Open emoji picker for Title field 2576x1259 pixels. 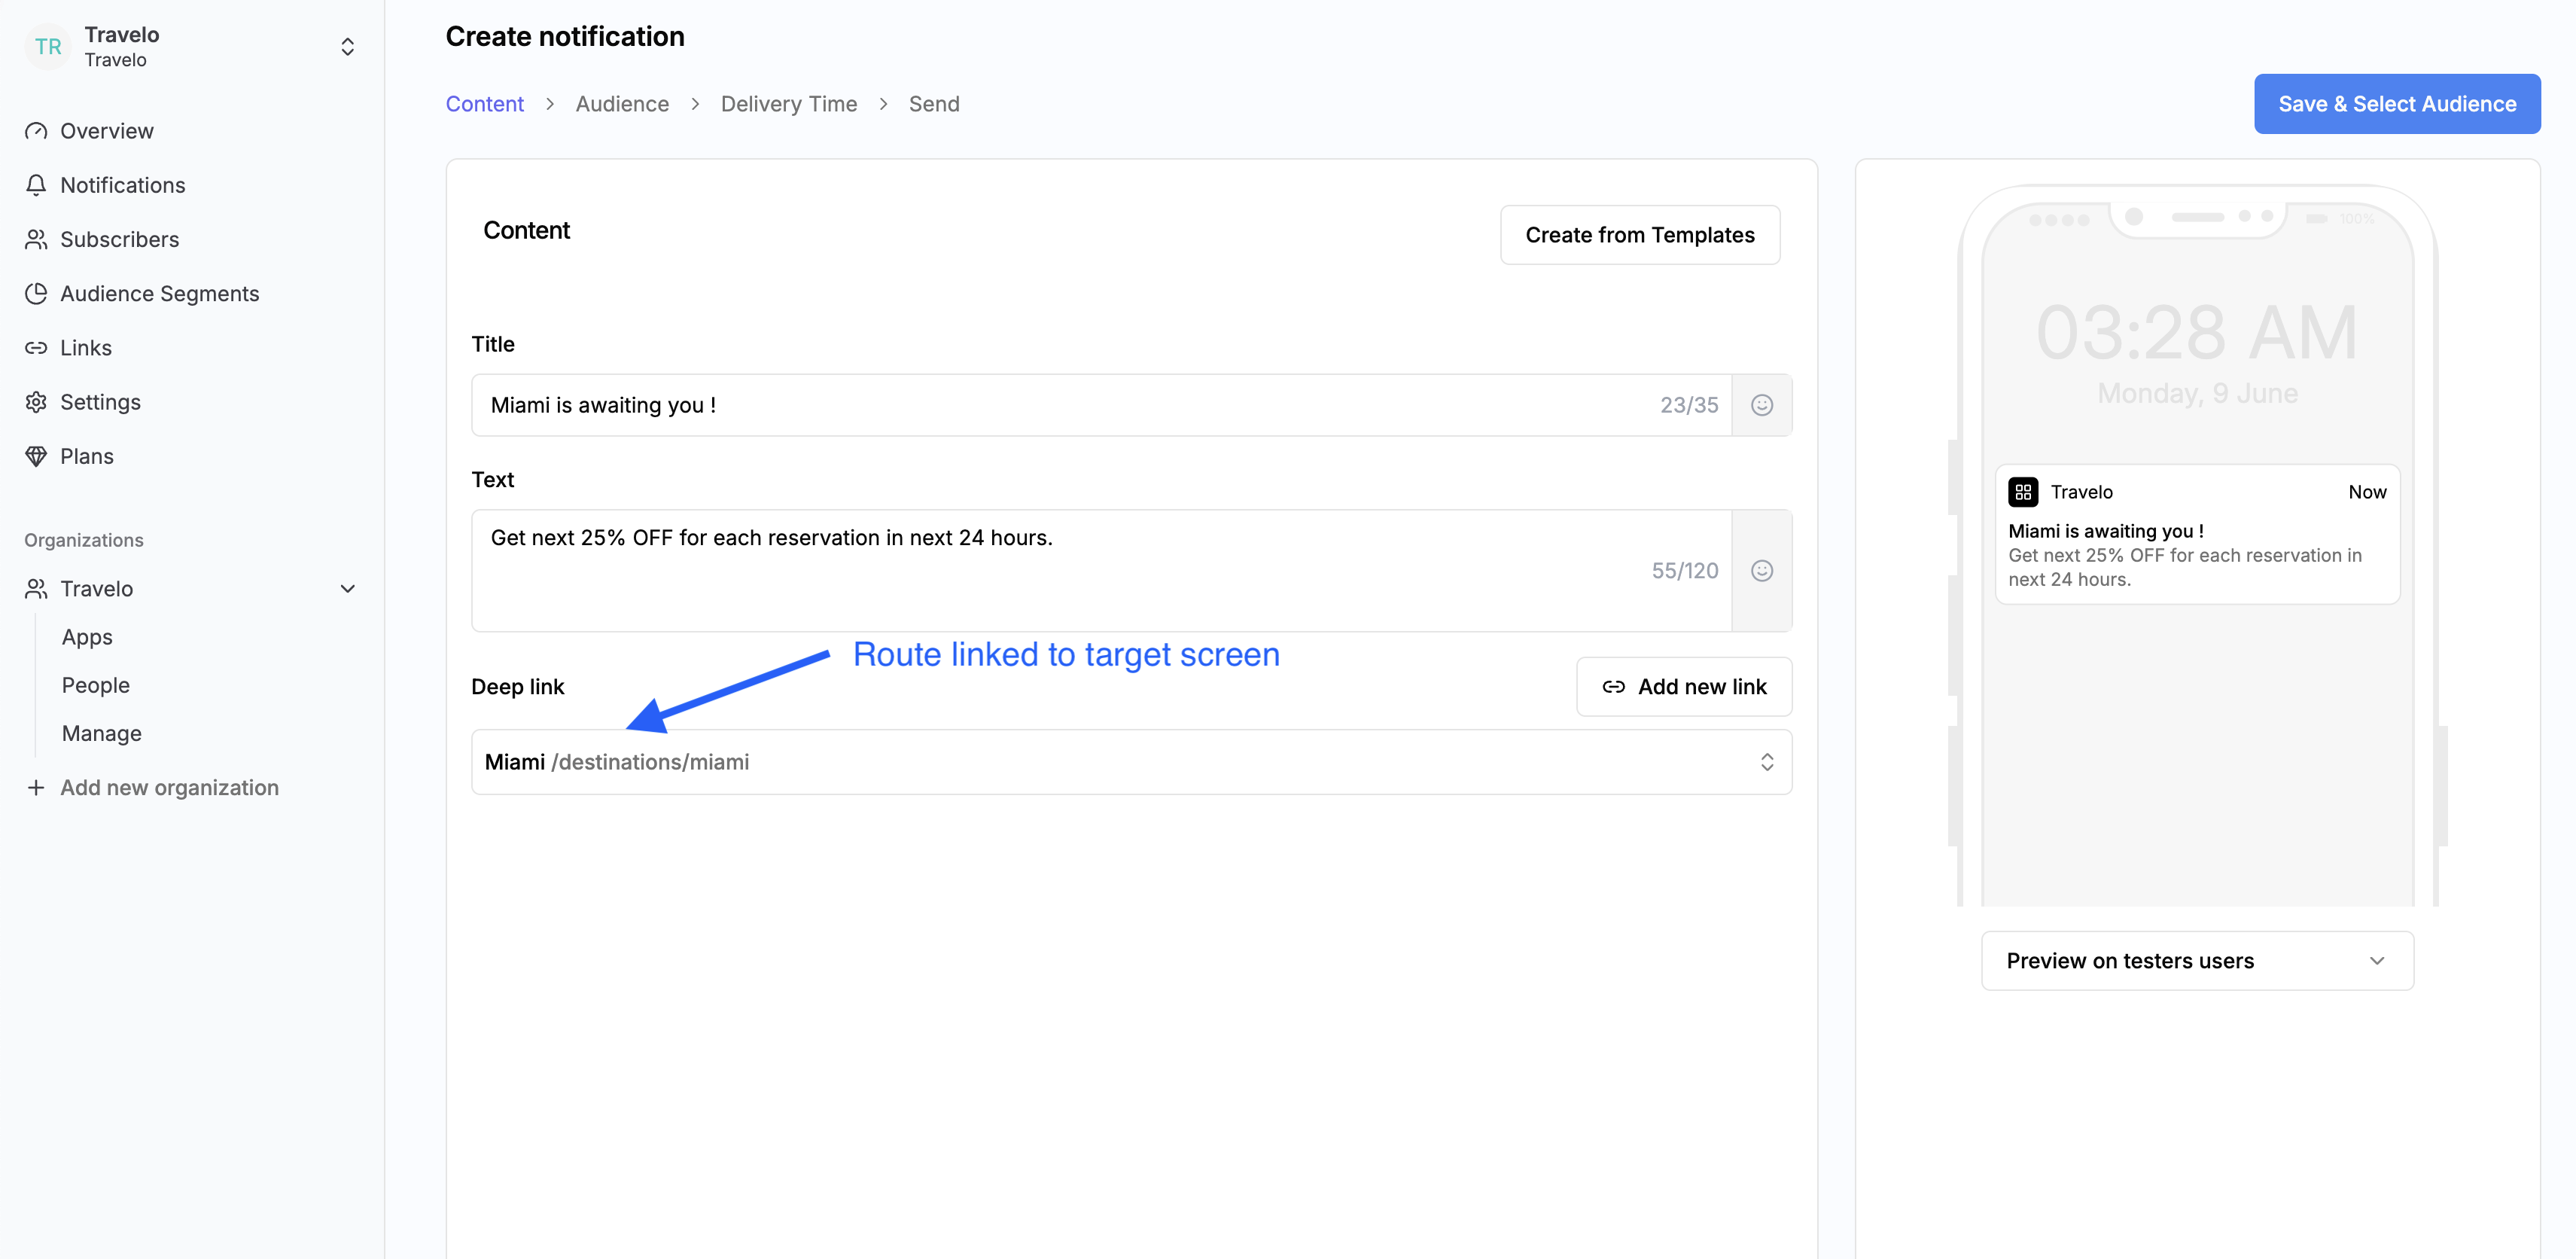pos(1761,405)
